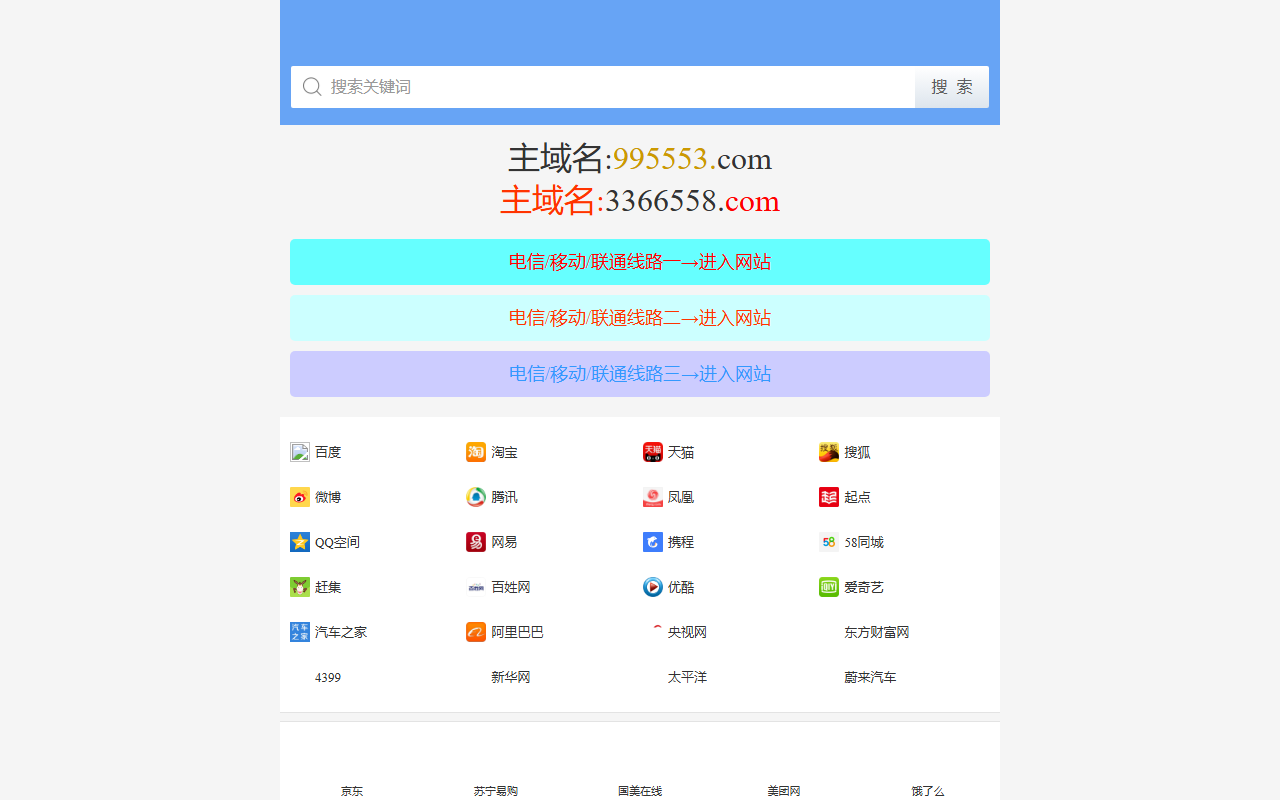This screenshot has height=800, width=1280.
Task: Open the 新华网 link
Action: 511,677
